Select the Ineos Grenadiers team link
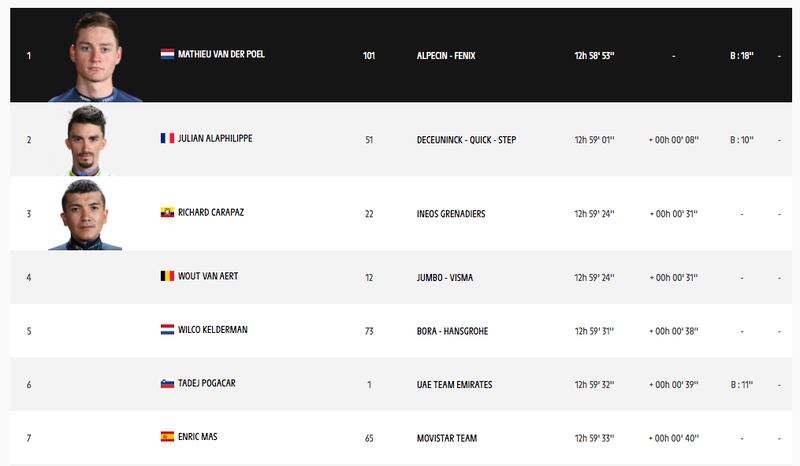The width and height of the screenshot is (800, 466). pyautogui.click(x=451, y=214)
